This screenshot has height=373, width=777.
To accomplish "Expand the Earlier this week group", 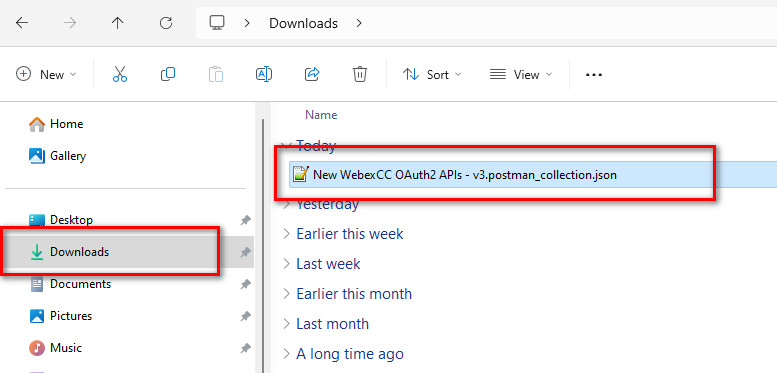I will (286, 234).
